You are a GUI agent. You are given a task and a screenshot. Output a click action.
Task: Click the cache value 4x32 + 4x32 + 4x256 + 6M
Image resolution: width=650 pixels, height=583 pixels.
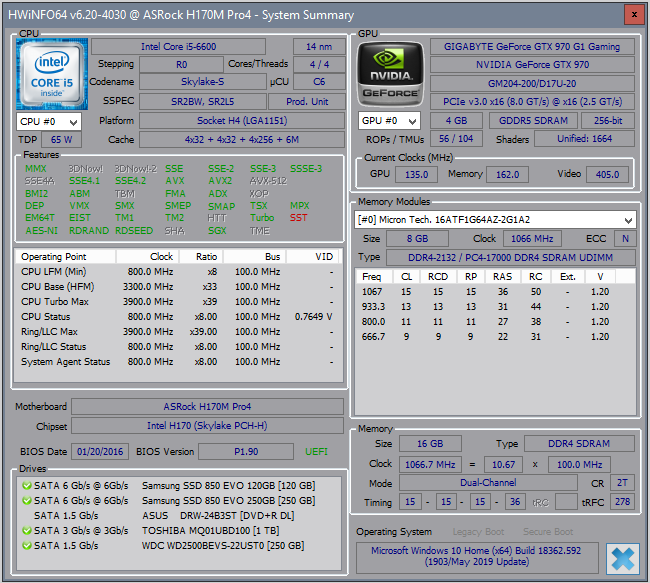tap(242, 139)
